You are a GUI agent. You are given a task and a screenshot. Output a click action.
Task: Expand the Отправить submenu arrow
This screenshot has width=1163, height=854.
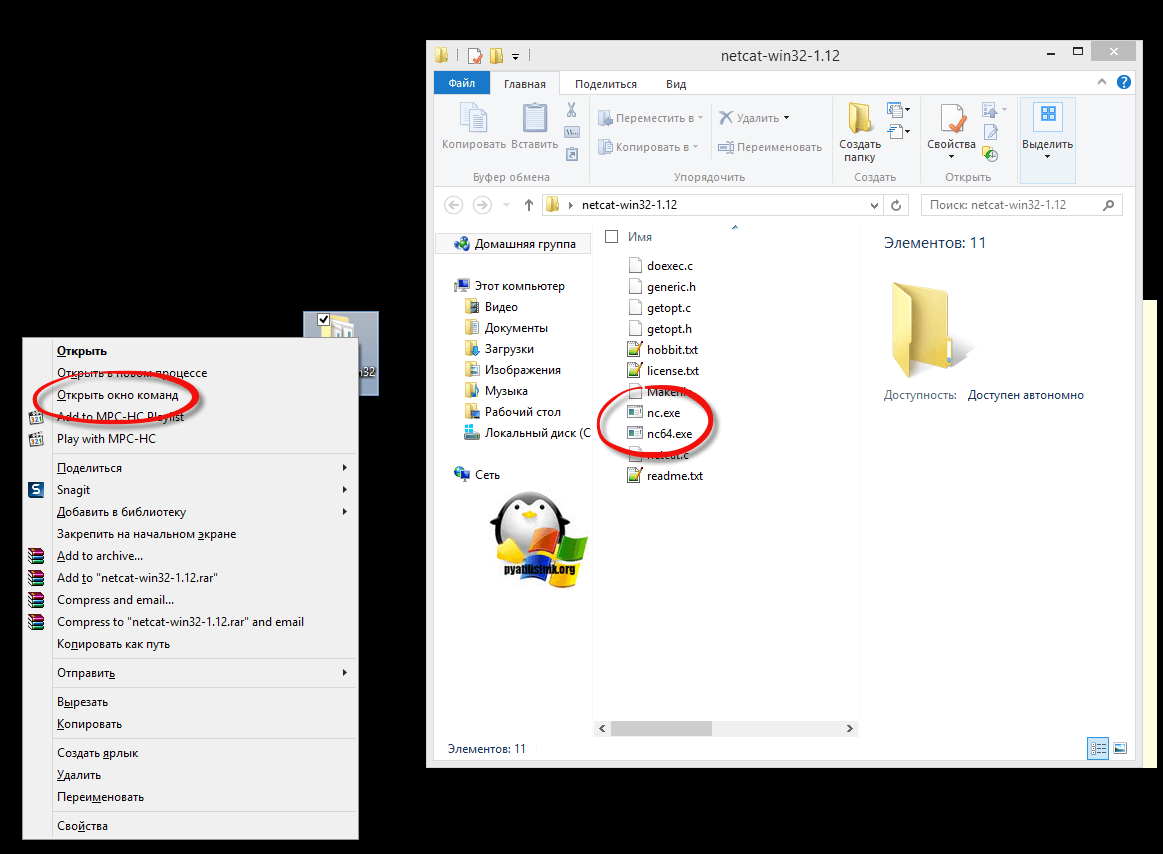[x=344, y=673]
